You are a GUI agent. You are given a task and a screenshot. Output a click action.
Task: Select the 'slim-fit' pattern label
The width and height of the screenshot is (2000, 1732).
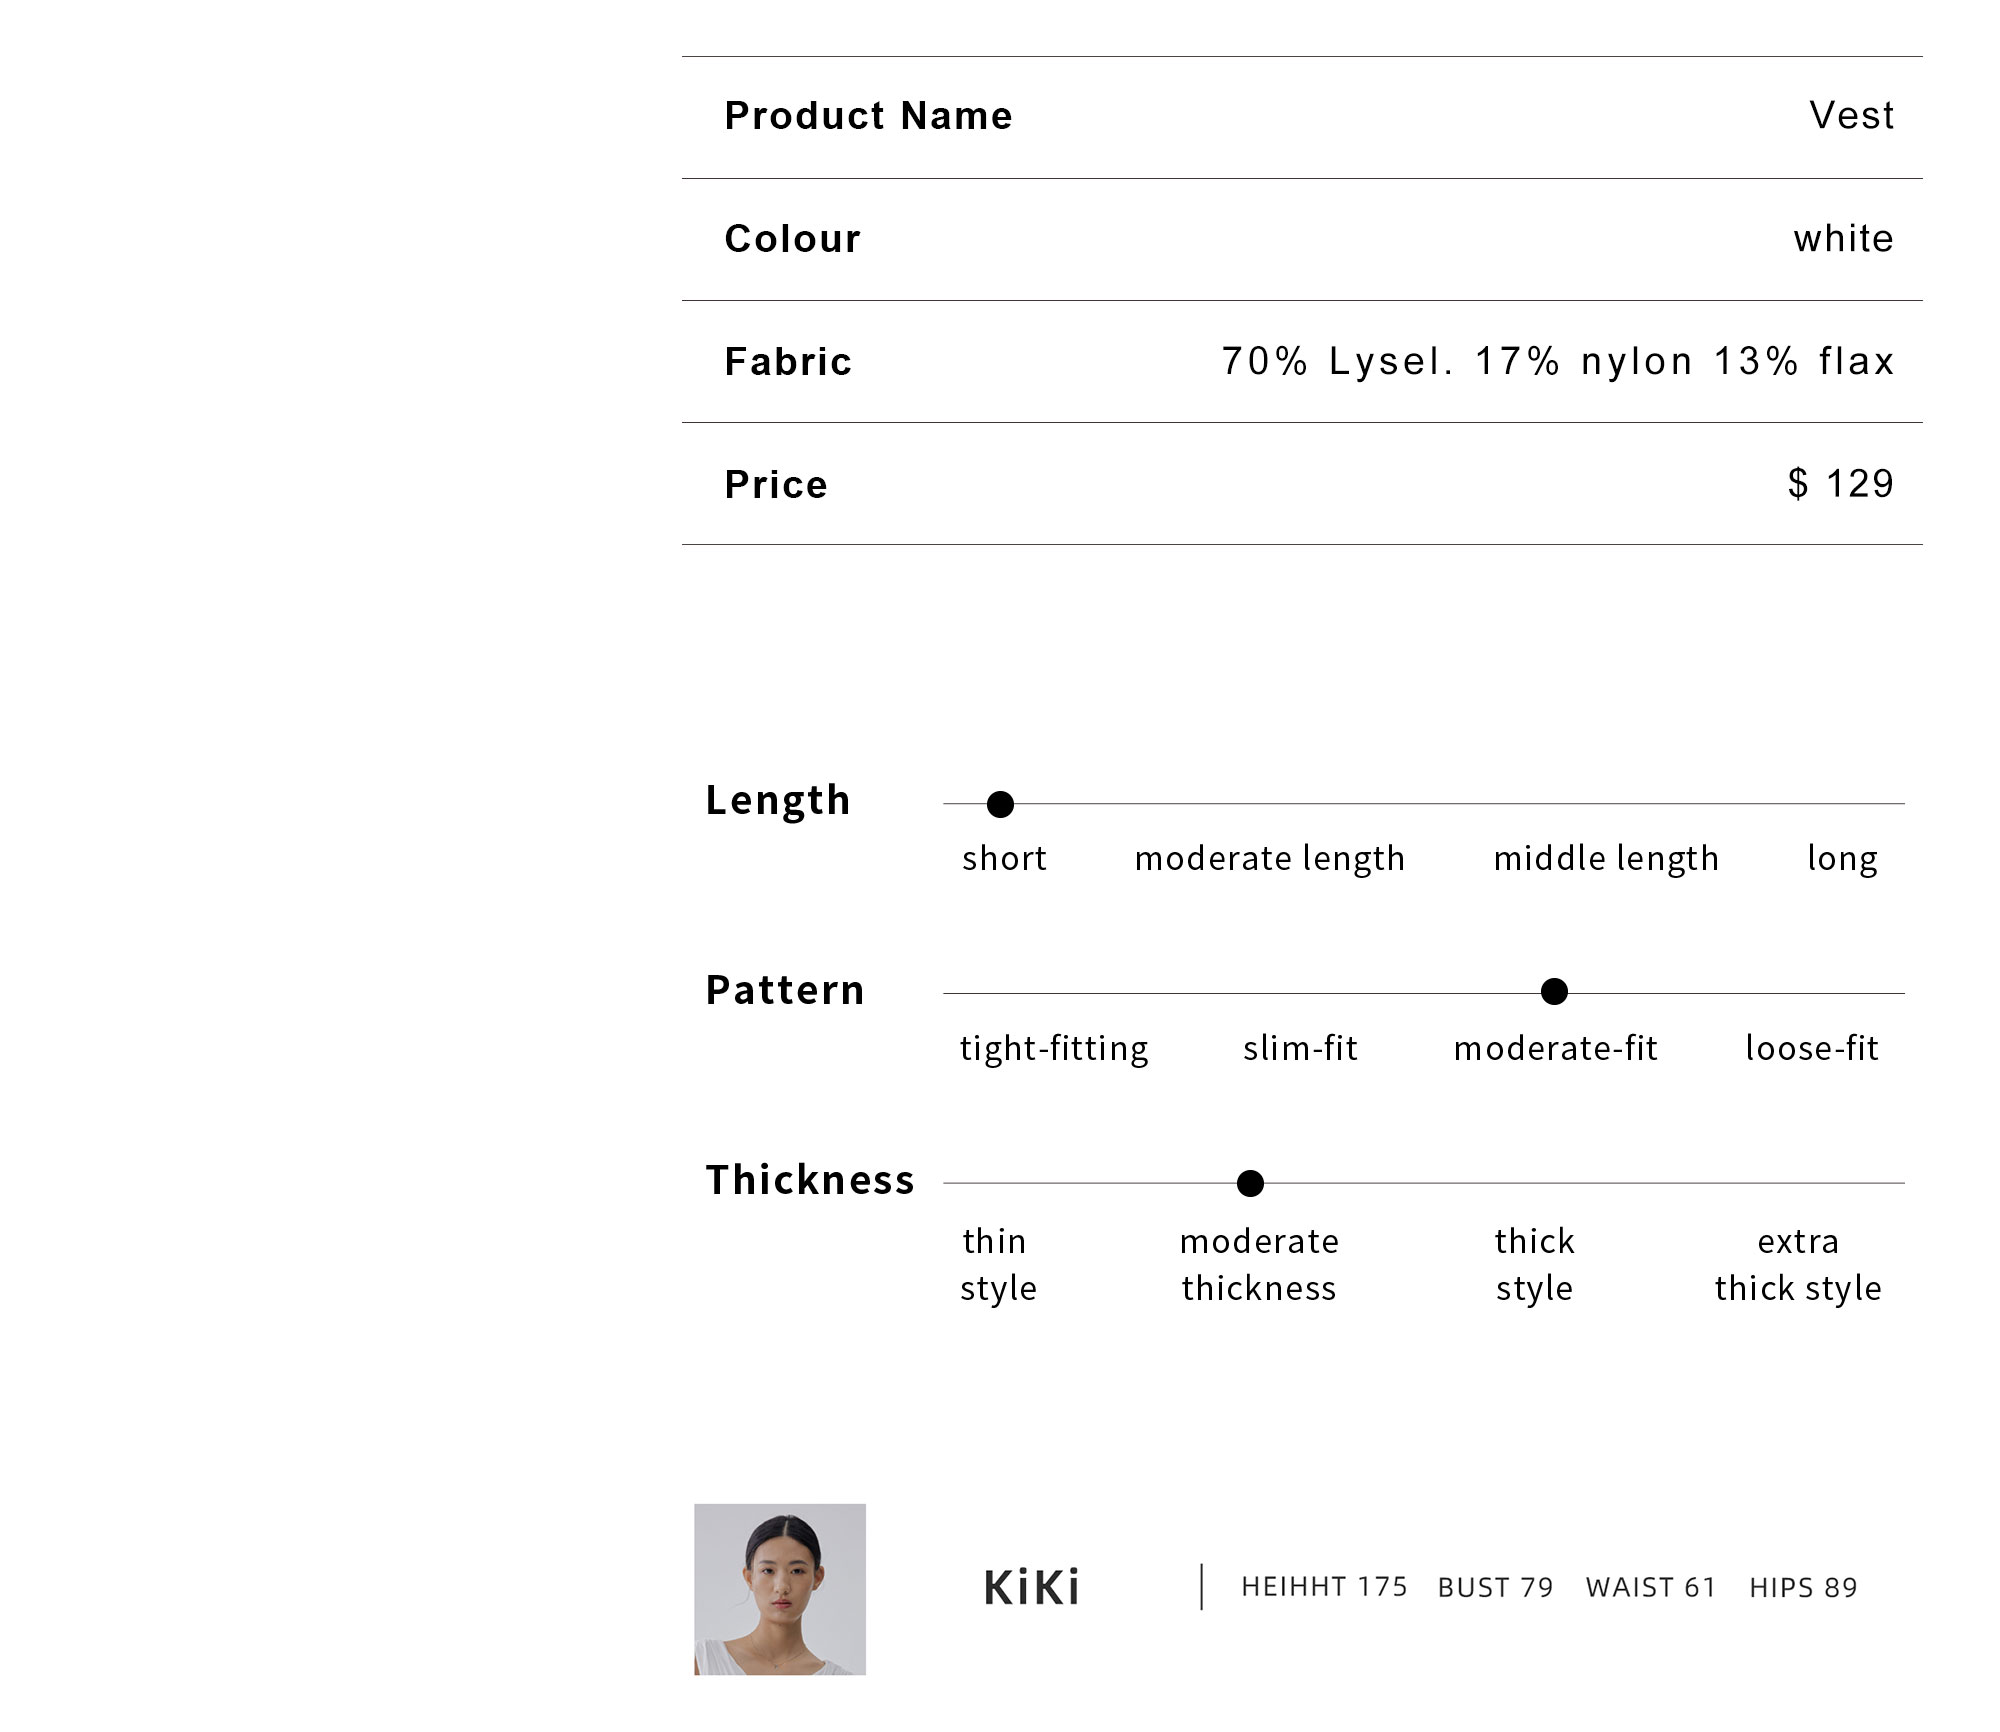point(1300,1048)
